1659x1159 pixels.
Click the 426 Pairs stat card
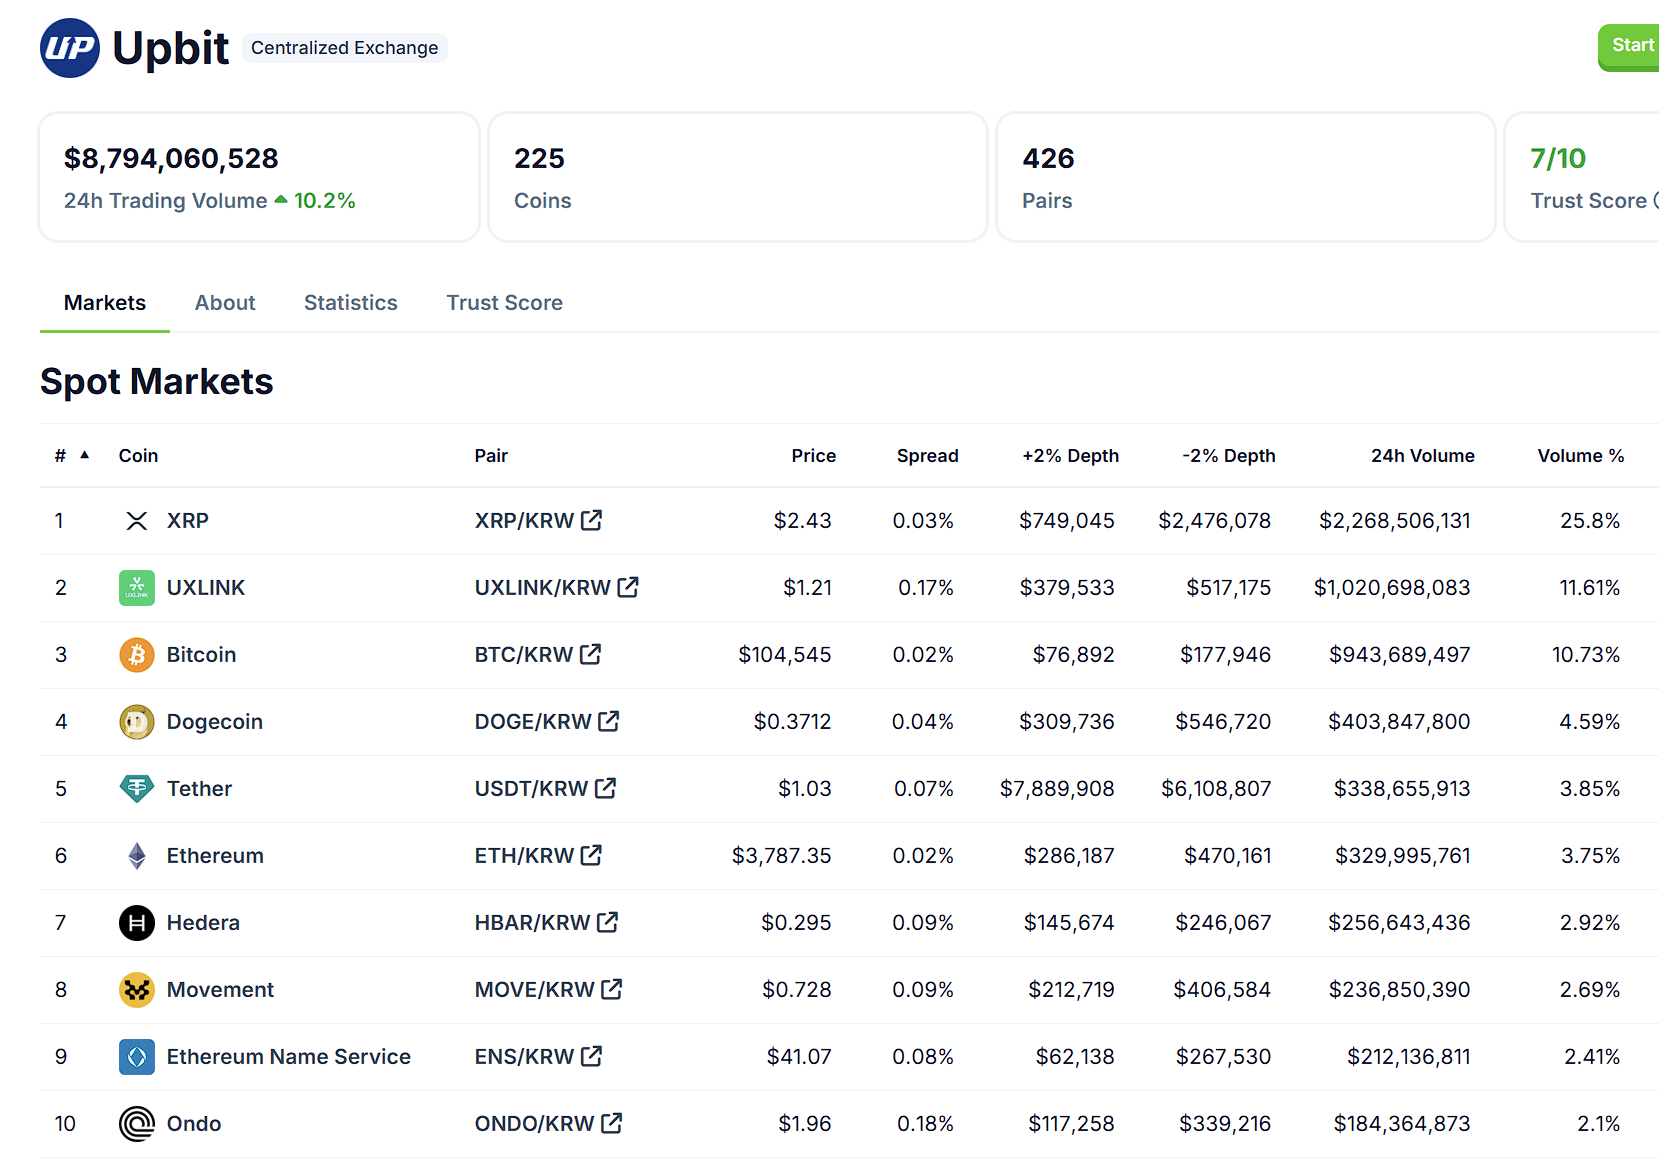(x=1246, y=177)
